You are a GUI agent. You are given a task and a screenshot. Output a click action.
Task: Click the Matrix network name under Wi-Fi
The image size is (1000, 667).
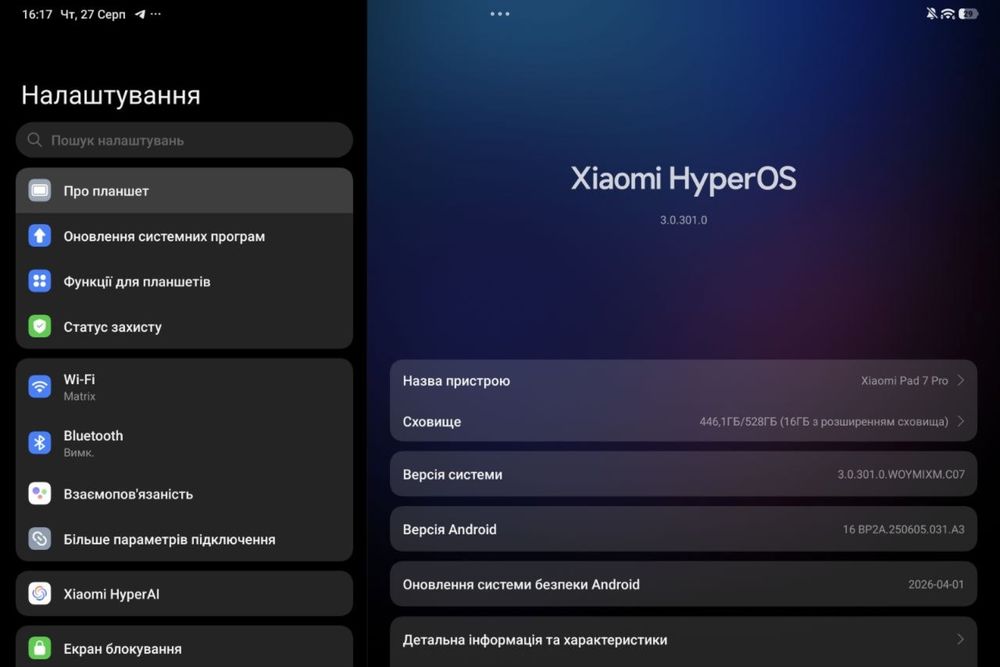coord(79,396)
